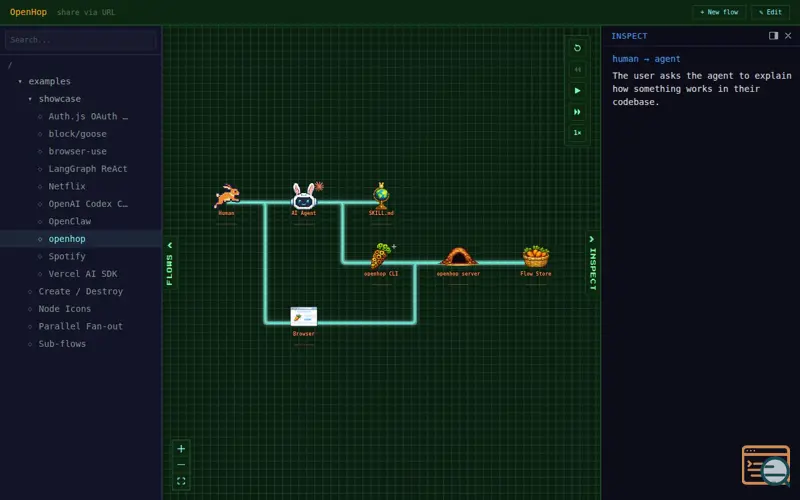Open the OpenAI Codex flow

pos(88,204)
